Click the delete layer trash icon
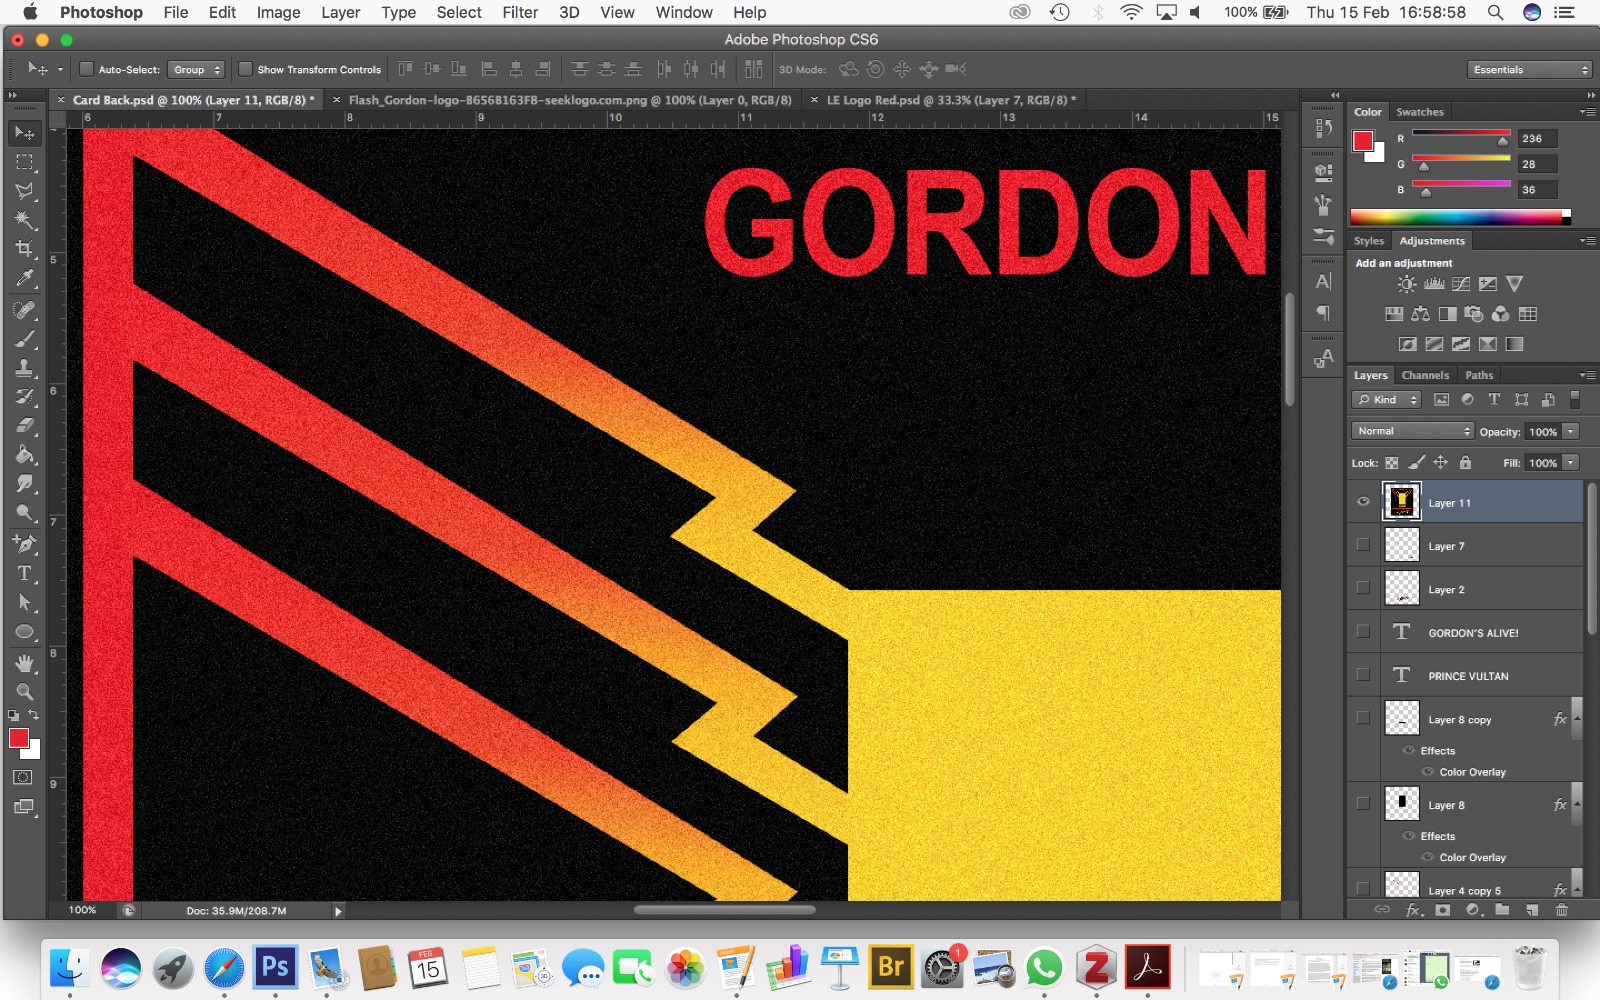The image size is (1600, 1000). (x=1561, y=910)
